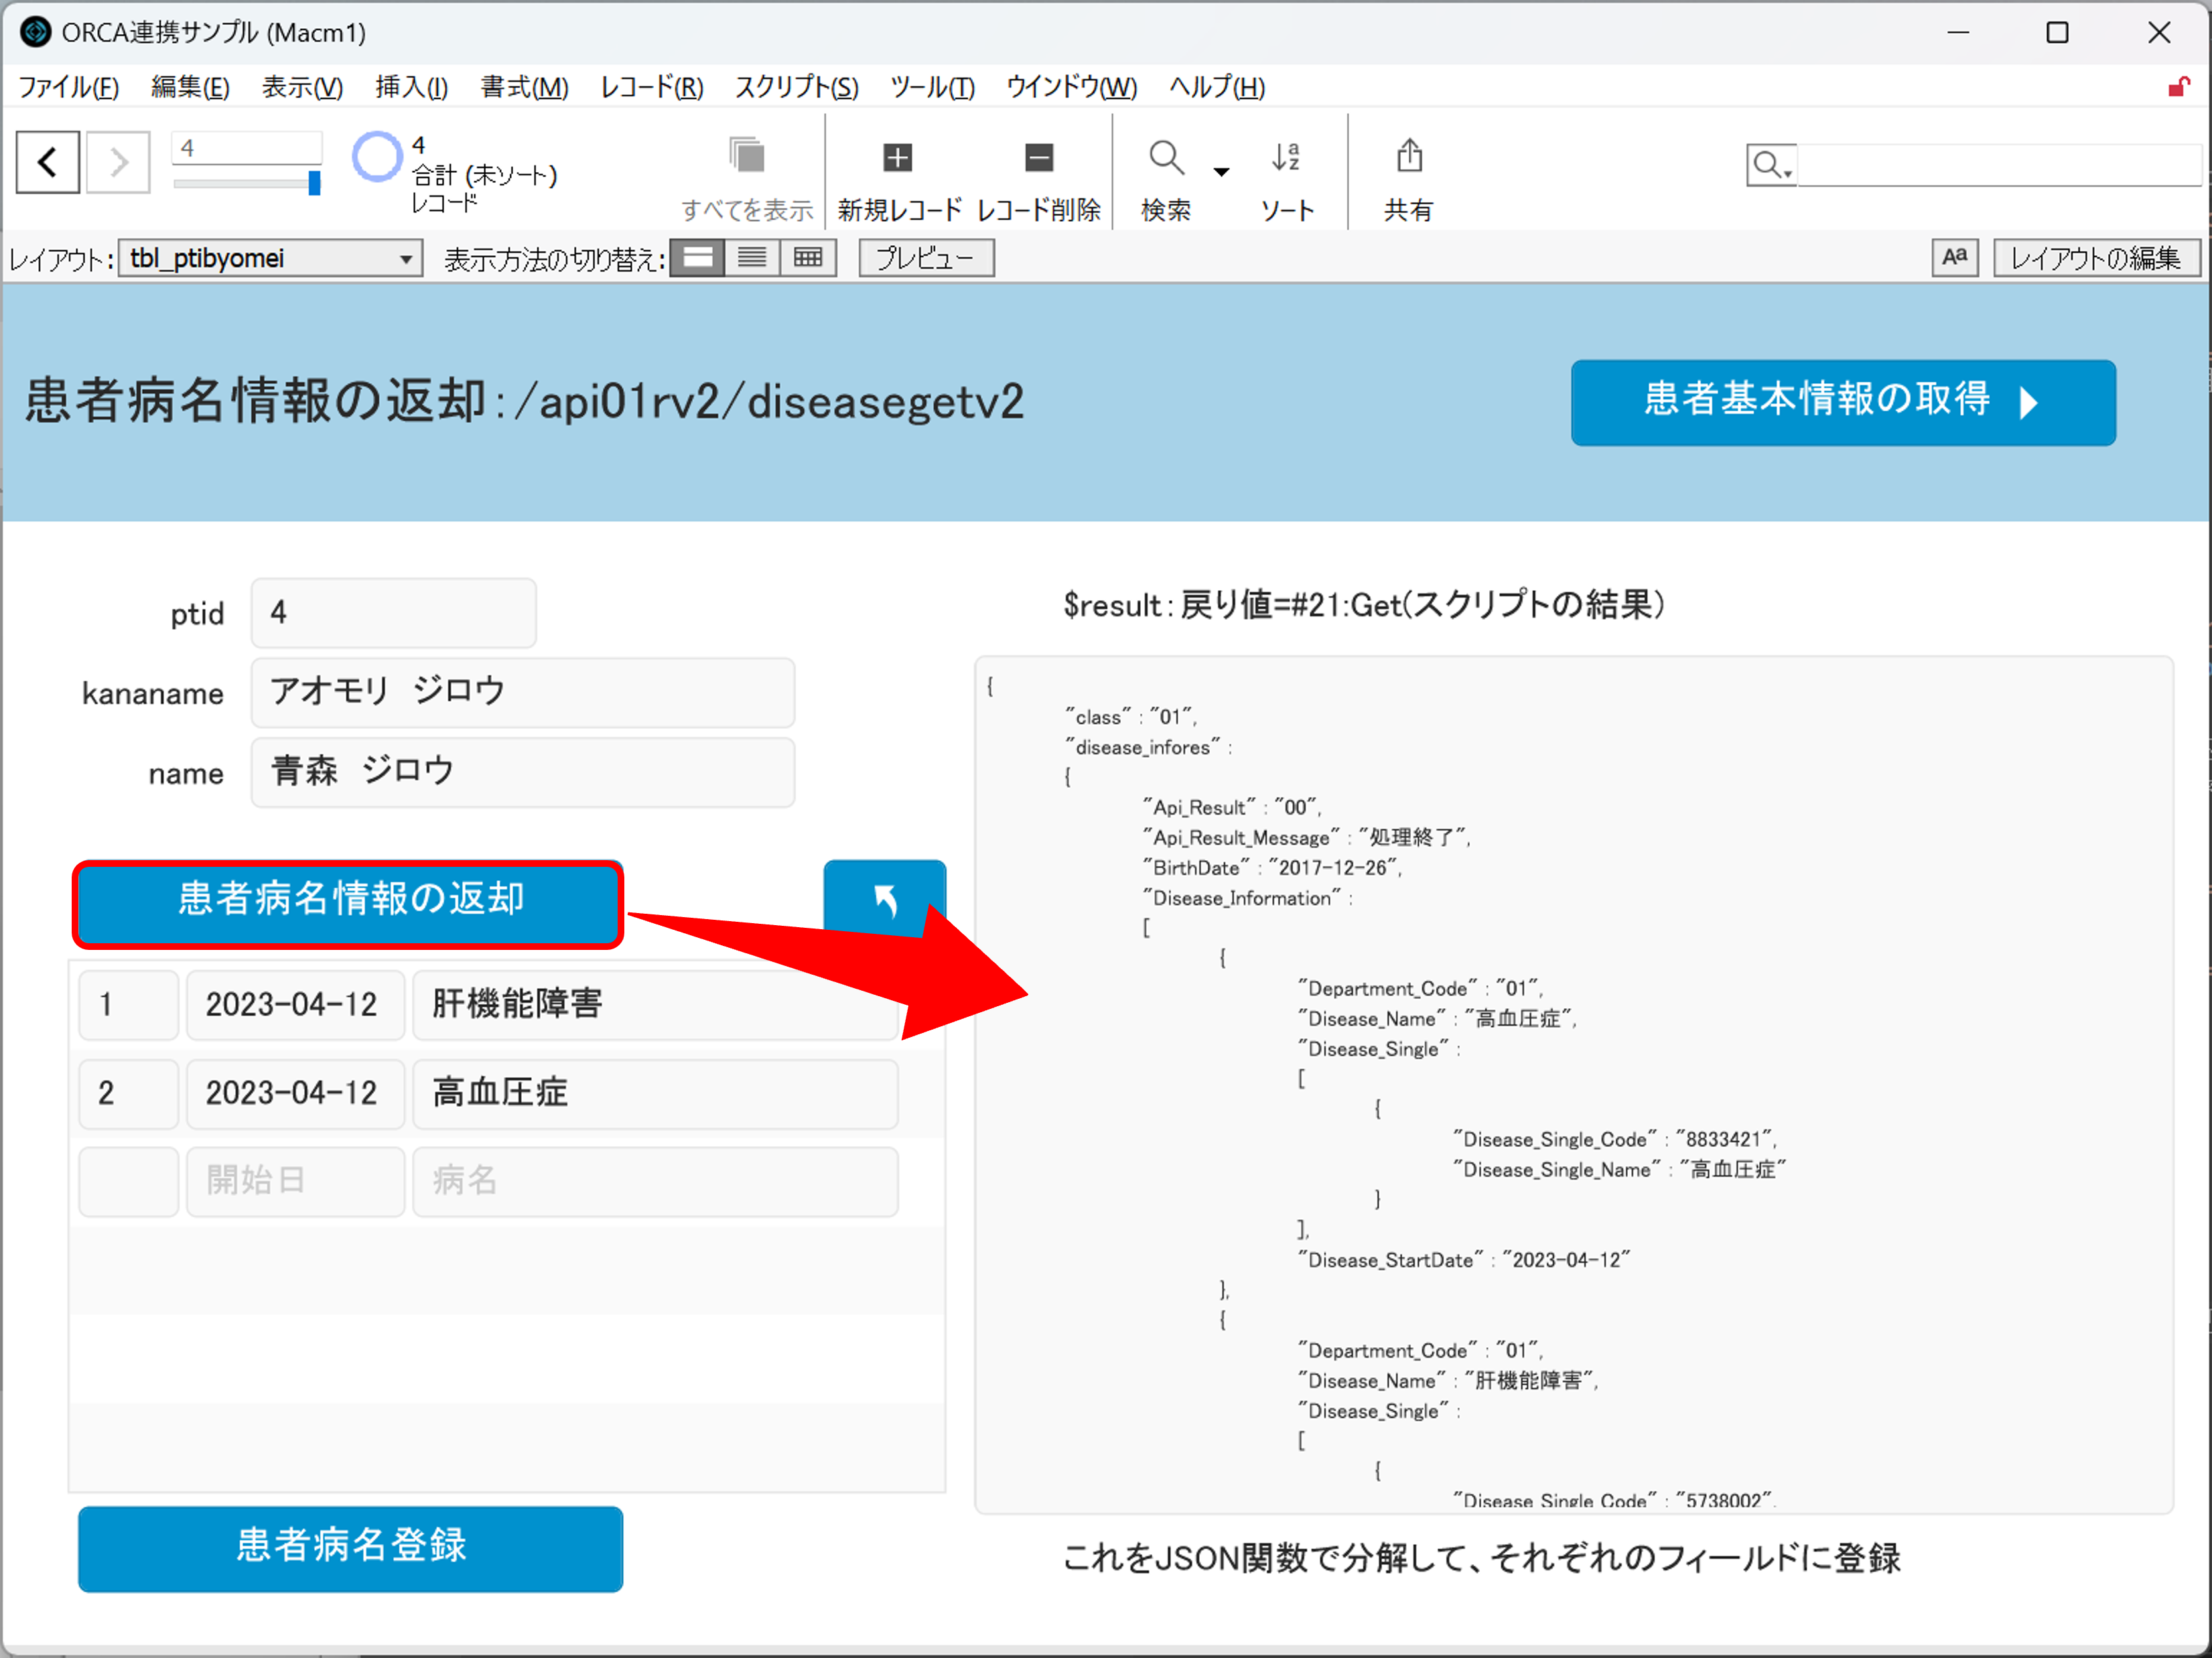Click the Delete Record minus icon

tap(1038, 158)
